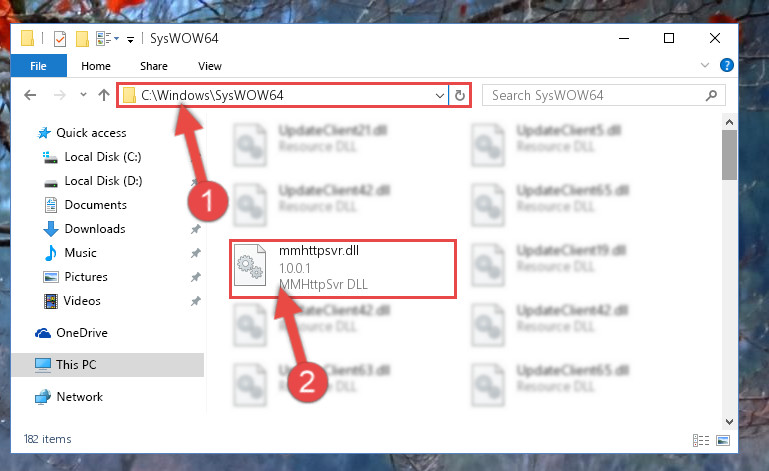Expand the ribbon with the chevron
Viewport: 769px width, 471px height.
tap(705, 65)
